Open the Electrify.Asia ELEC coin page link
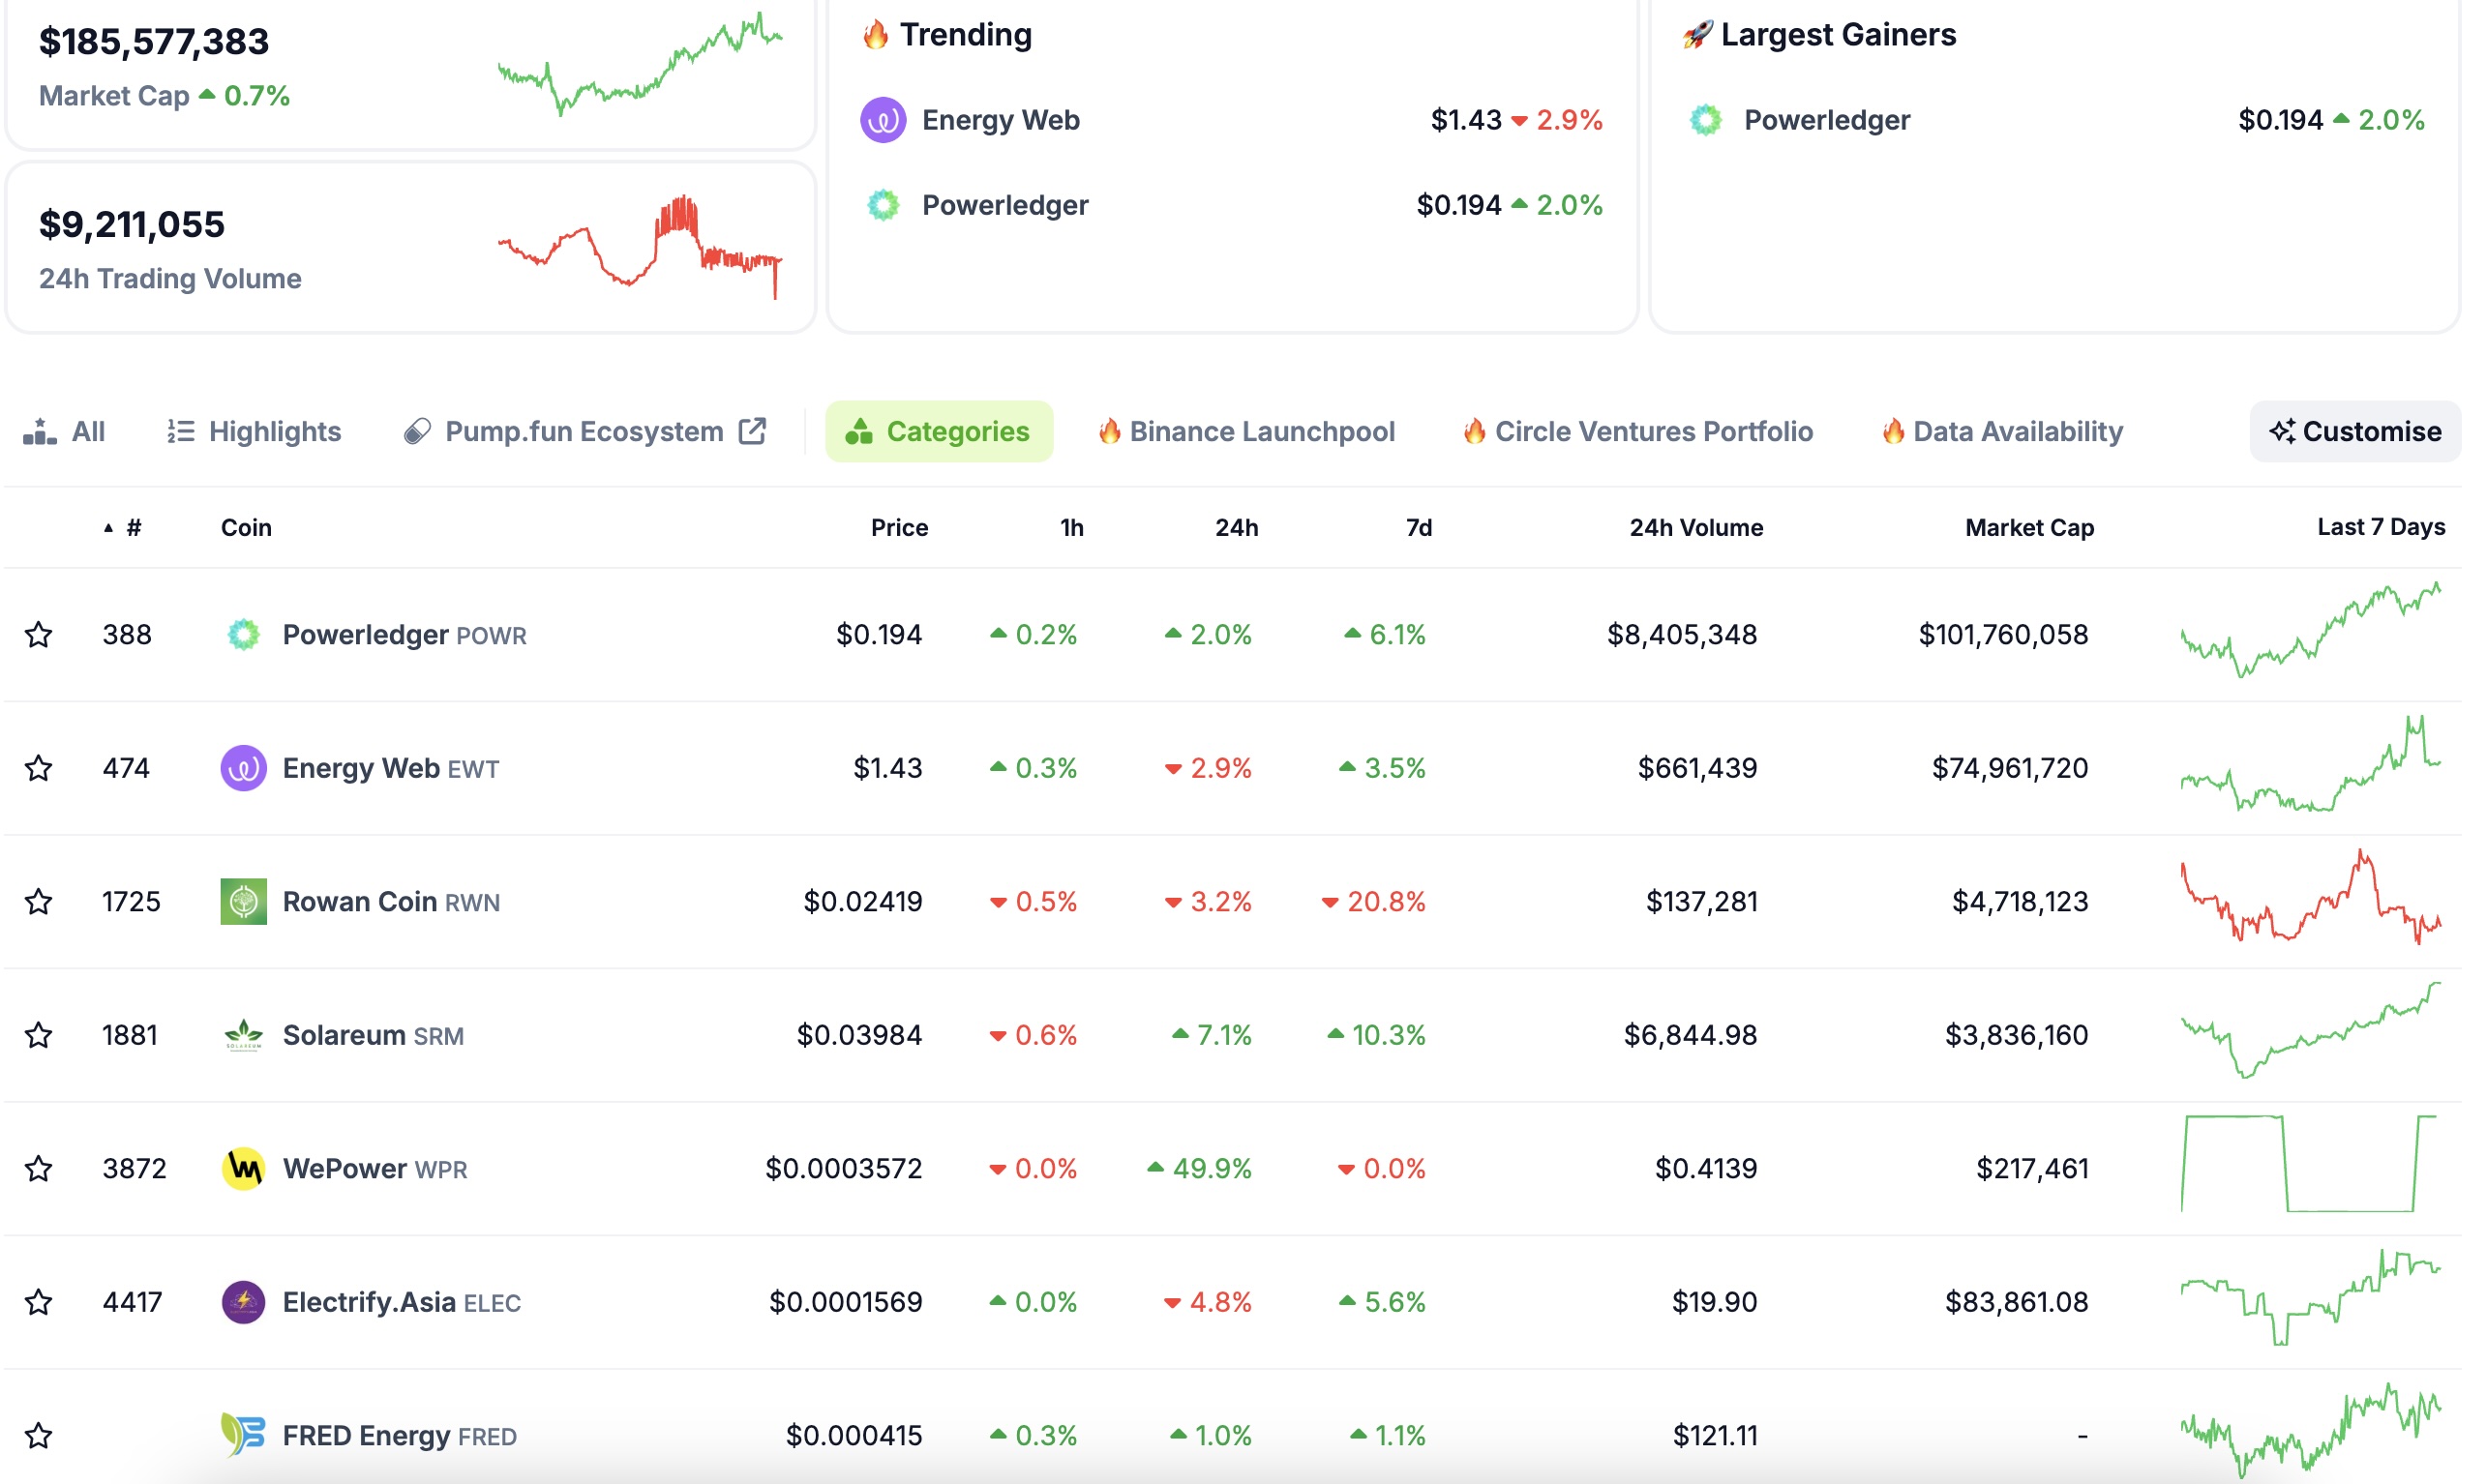Image resolution: width=2487 pixels, height=1484 pixels. (x=402, y=1302)
